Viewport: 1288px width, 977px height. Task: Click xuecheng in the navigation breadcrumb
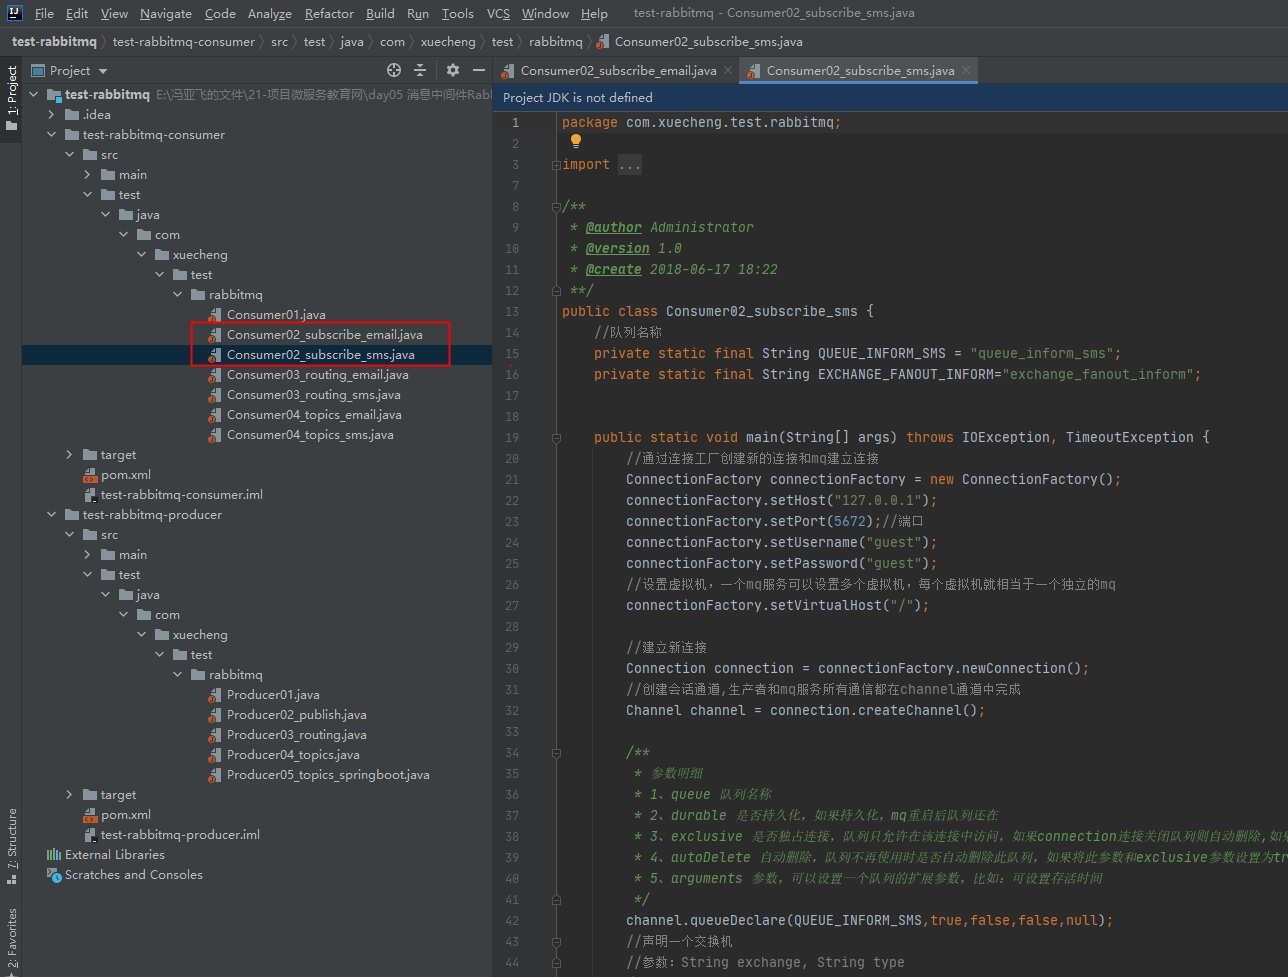tap(448, 42)
